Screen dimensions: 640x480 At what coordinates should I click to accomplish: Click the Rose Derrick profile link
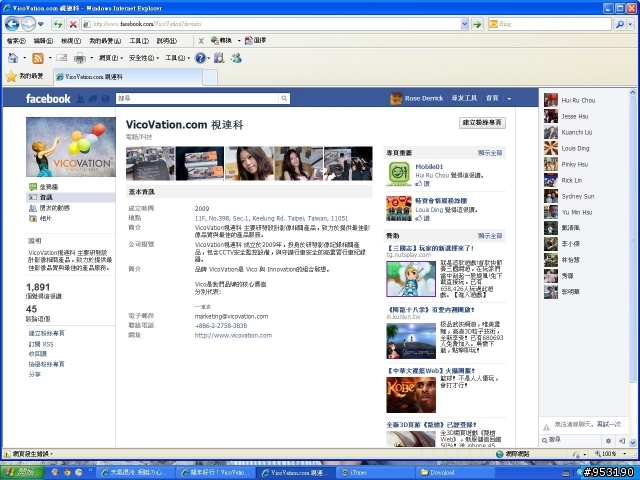tap(424, 98)
